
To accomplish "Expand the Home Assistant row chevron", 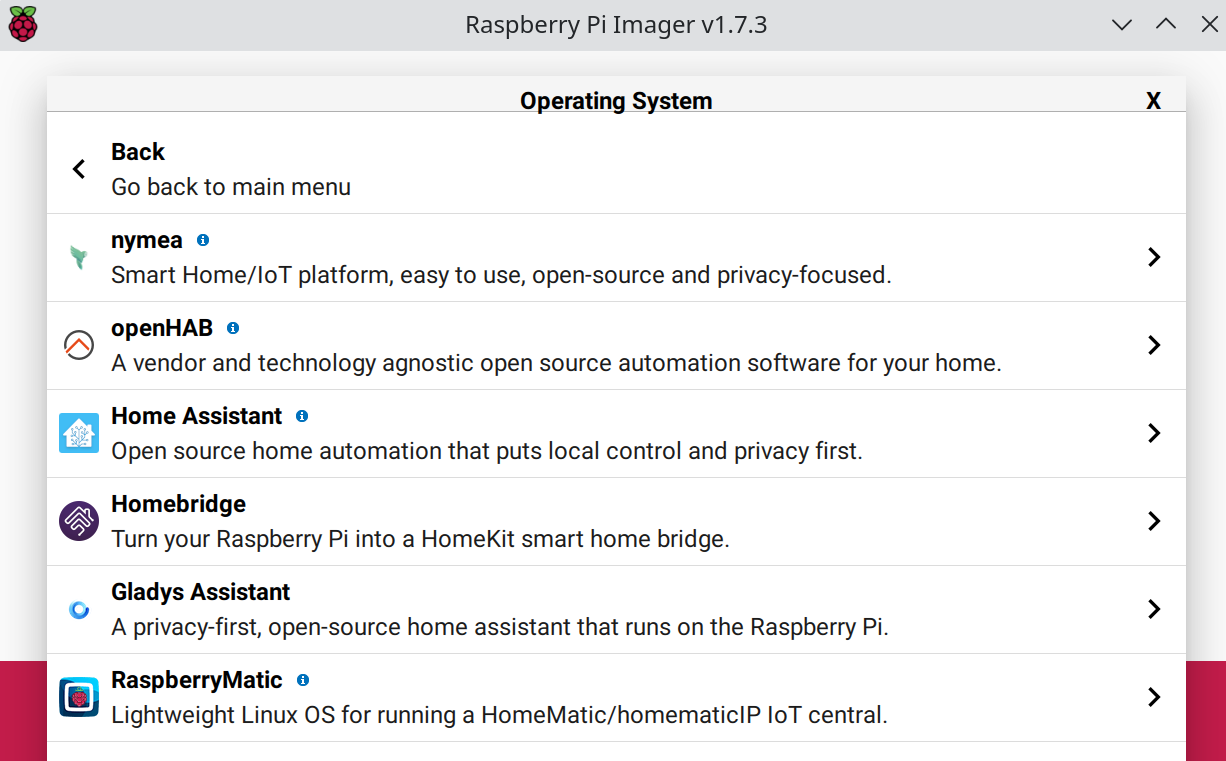I will tap(1154, 433).
